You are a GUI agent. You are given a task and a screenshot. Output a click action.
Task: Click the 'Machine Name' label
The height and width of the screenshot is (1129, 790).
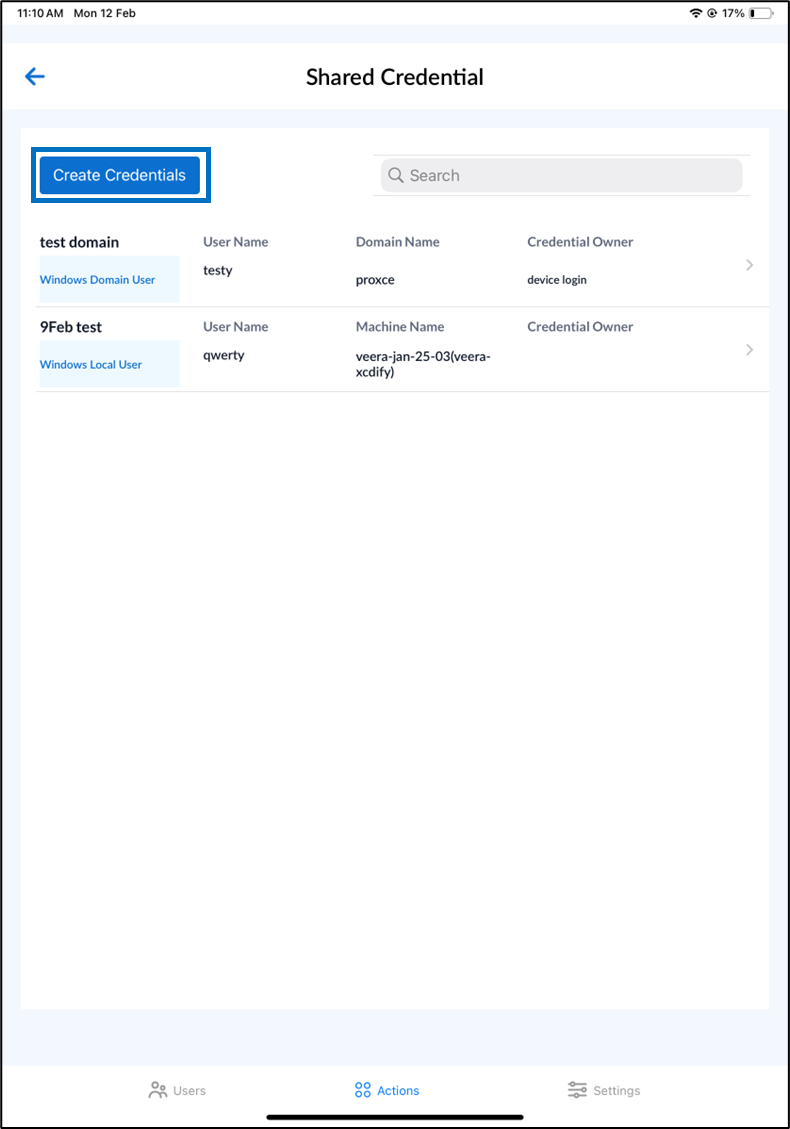pyautogui.click(x=400, y=327)
